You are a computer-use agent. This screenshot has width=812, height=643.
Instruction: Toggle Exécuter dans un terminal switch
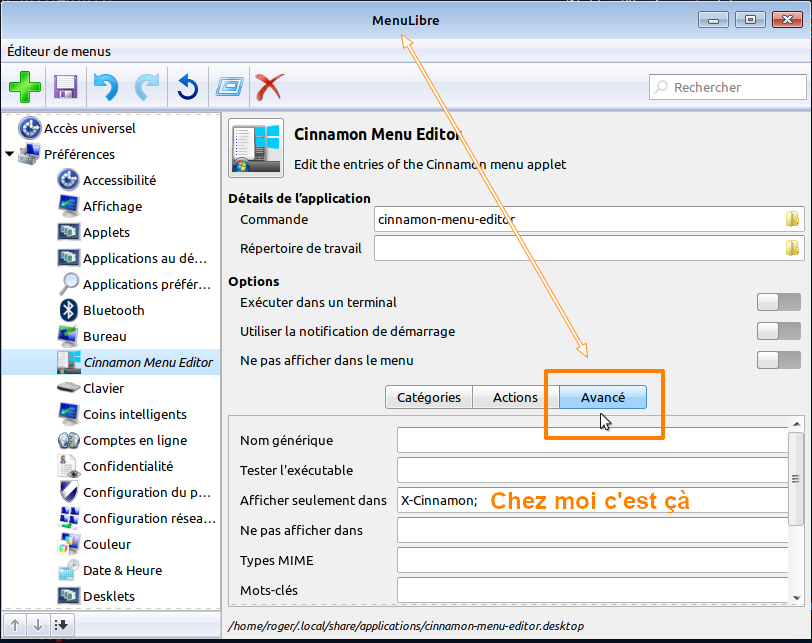tap(779, 302)
